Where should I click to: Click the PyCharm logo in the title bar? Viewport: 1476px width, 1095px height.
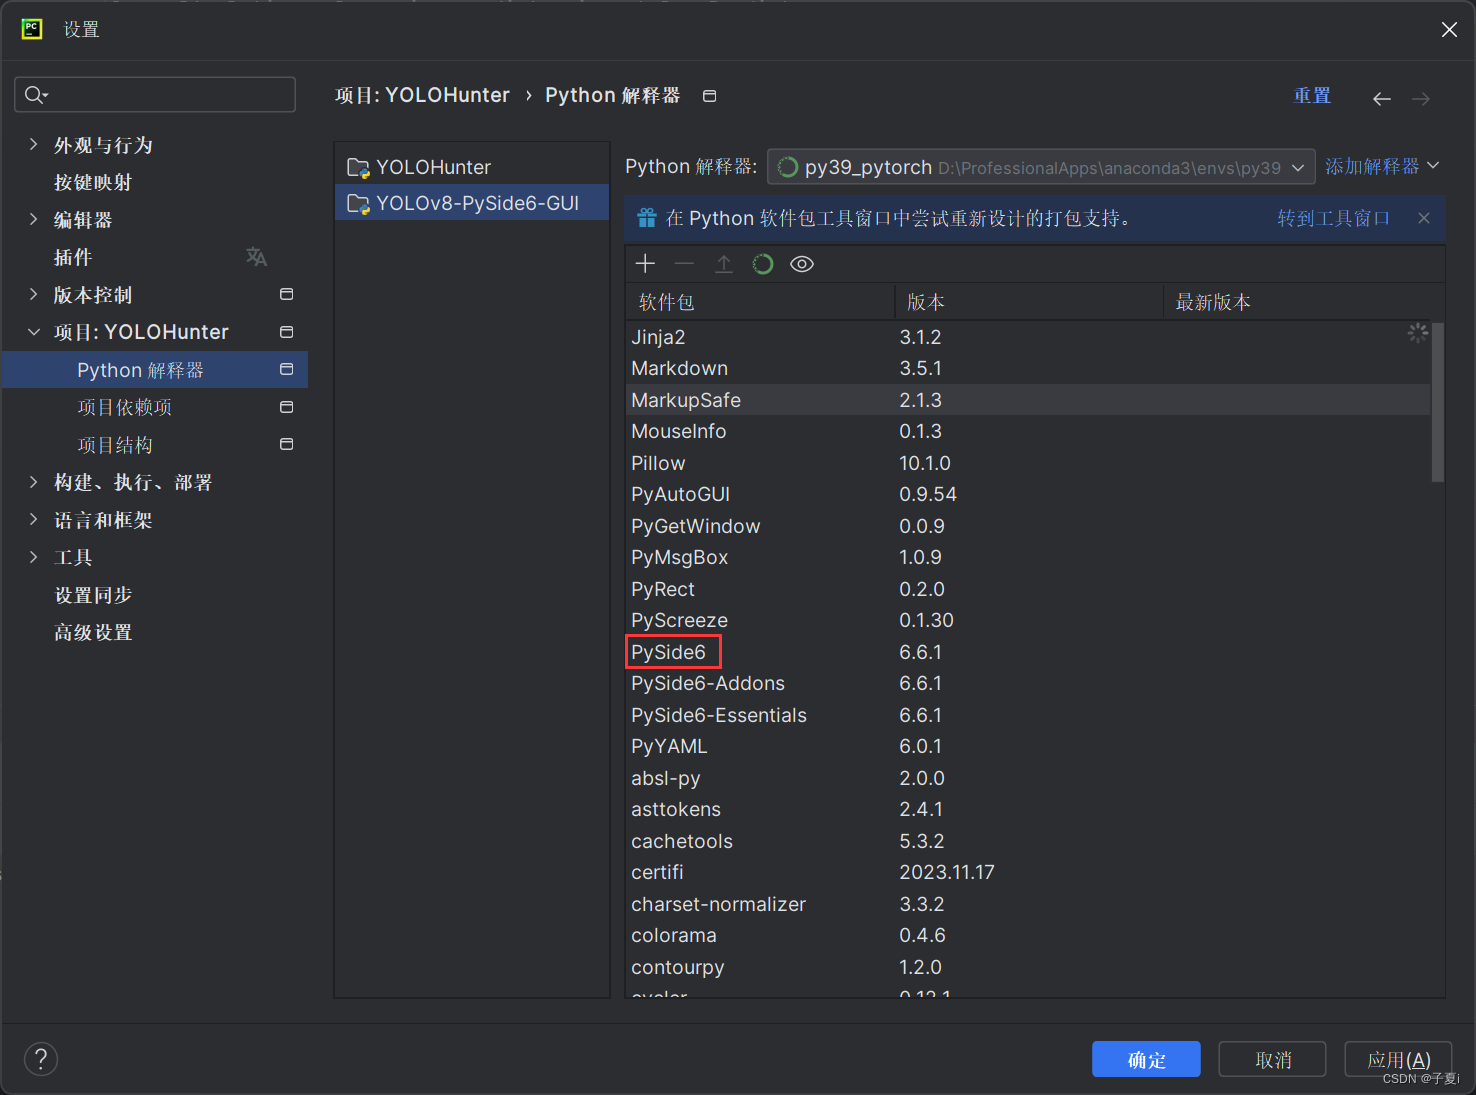(32, 29)
